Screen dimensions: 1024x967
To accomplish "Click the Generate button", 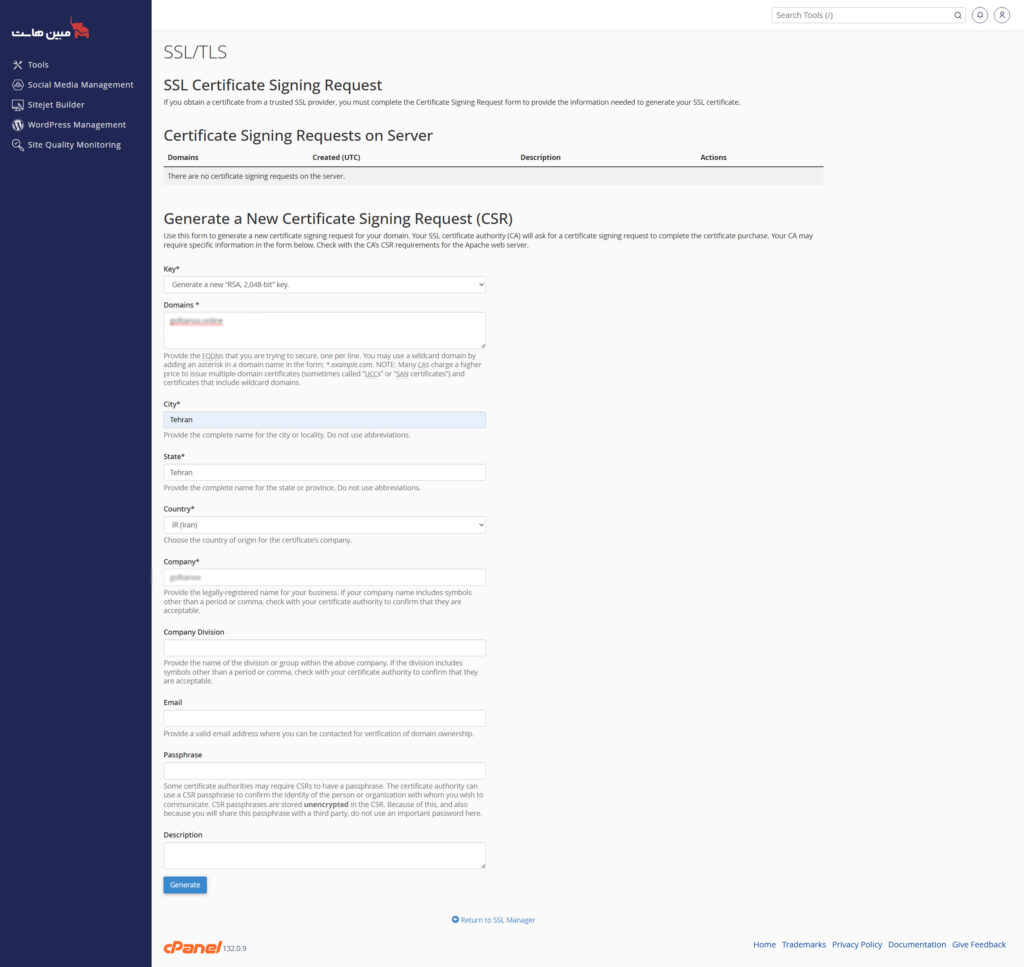I will [x=185, y=885].
